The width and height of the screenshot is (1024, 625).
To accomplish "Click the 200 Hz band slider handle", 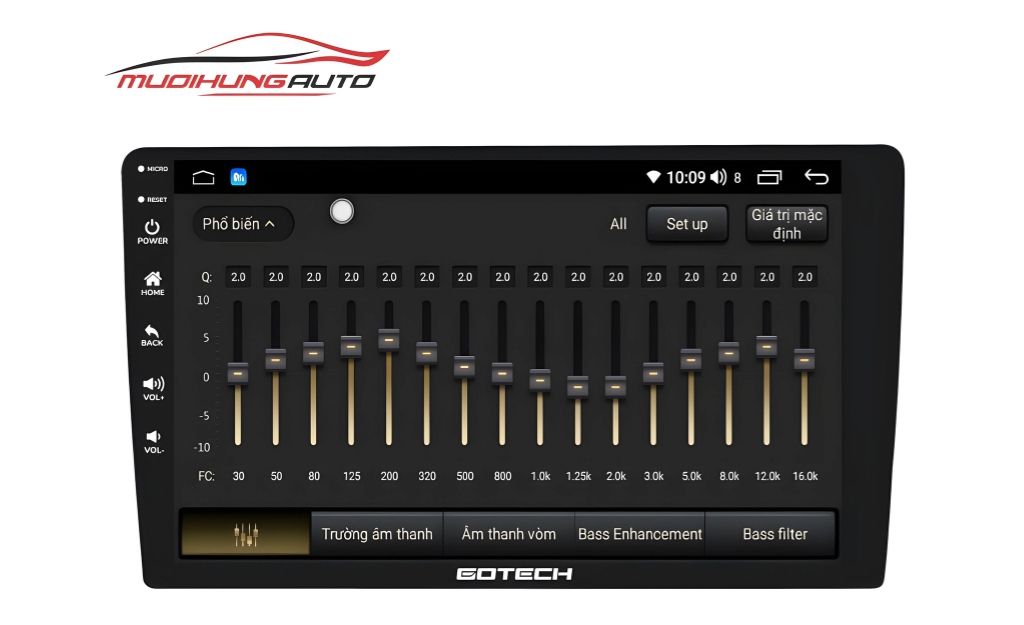I will click(x=389, y=339).
